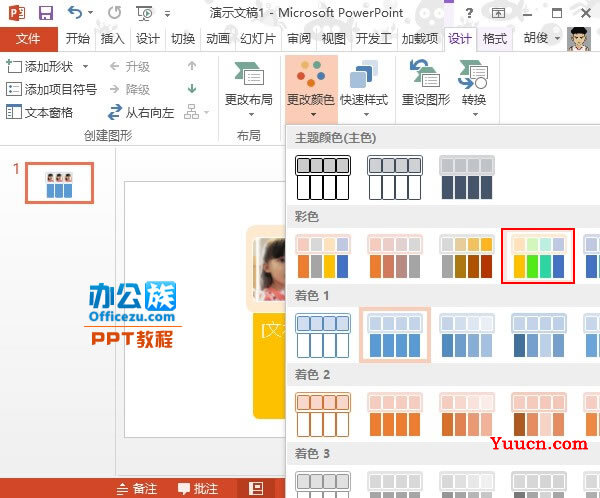Open the Change Layout (更改布局) dropdown
Screen dimensions: 600x498
[249, 87]
